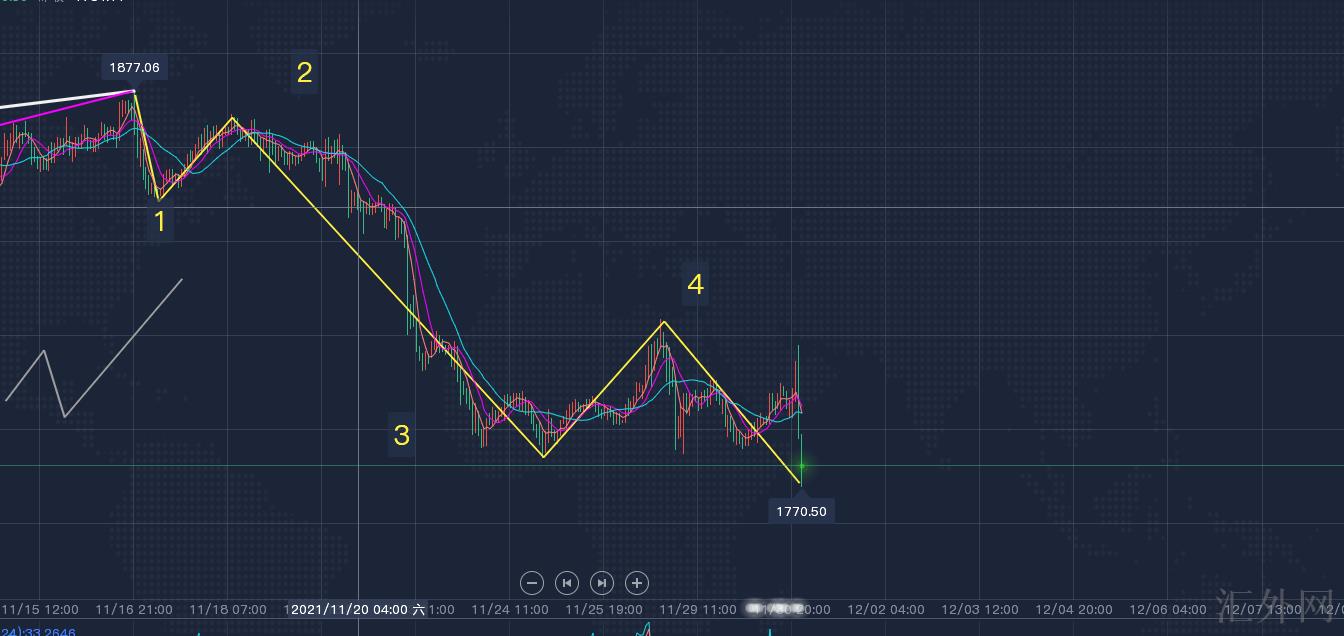Click the green dot price marker
1344x636 pixels.
point(801,466)
